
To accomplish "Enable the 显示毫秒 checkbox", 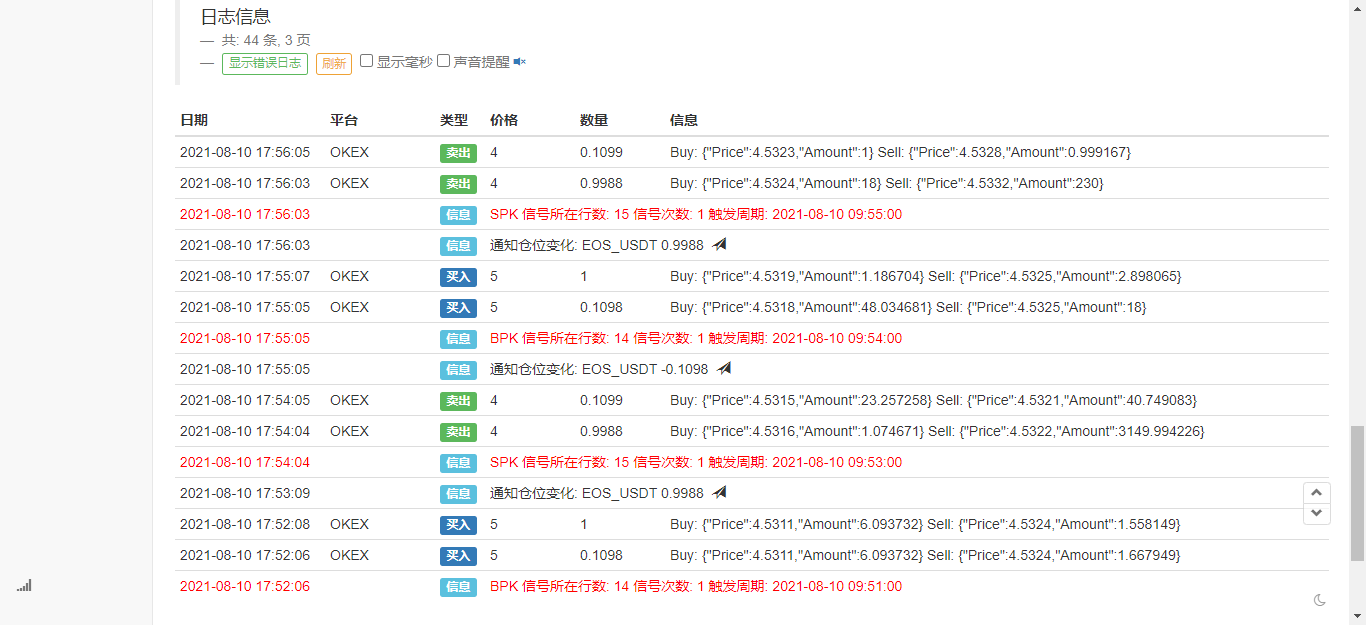I will point(366,61).
